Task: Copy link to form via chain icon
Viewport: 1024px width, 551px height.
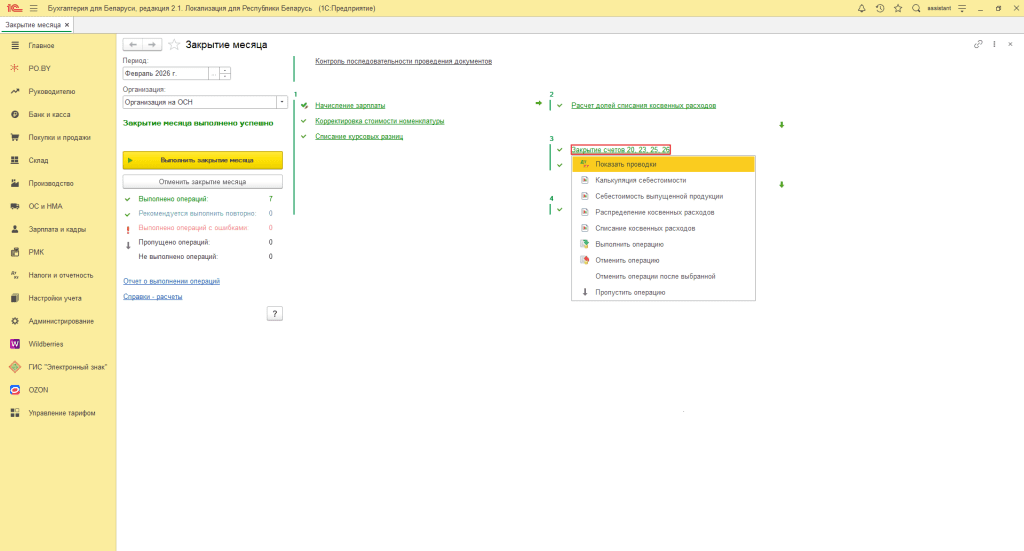Action: 978,45
